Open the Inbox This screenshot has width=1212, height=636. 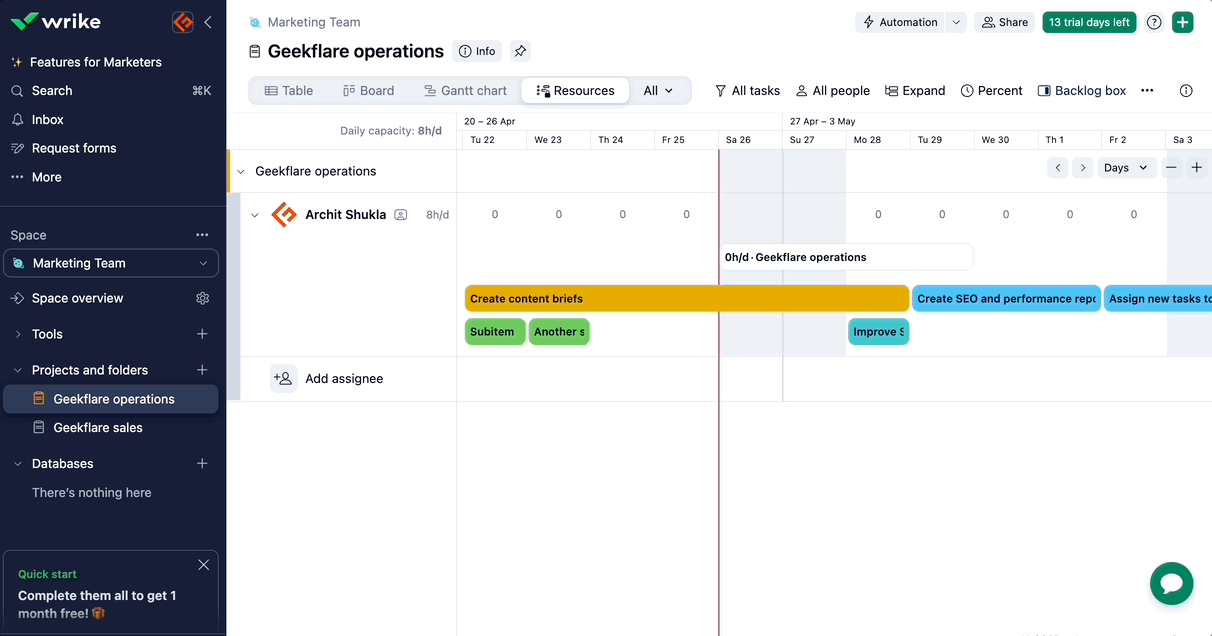47,120
